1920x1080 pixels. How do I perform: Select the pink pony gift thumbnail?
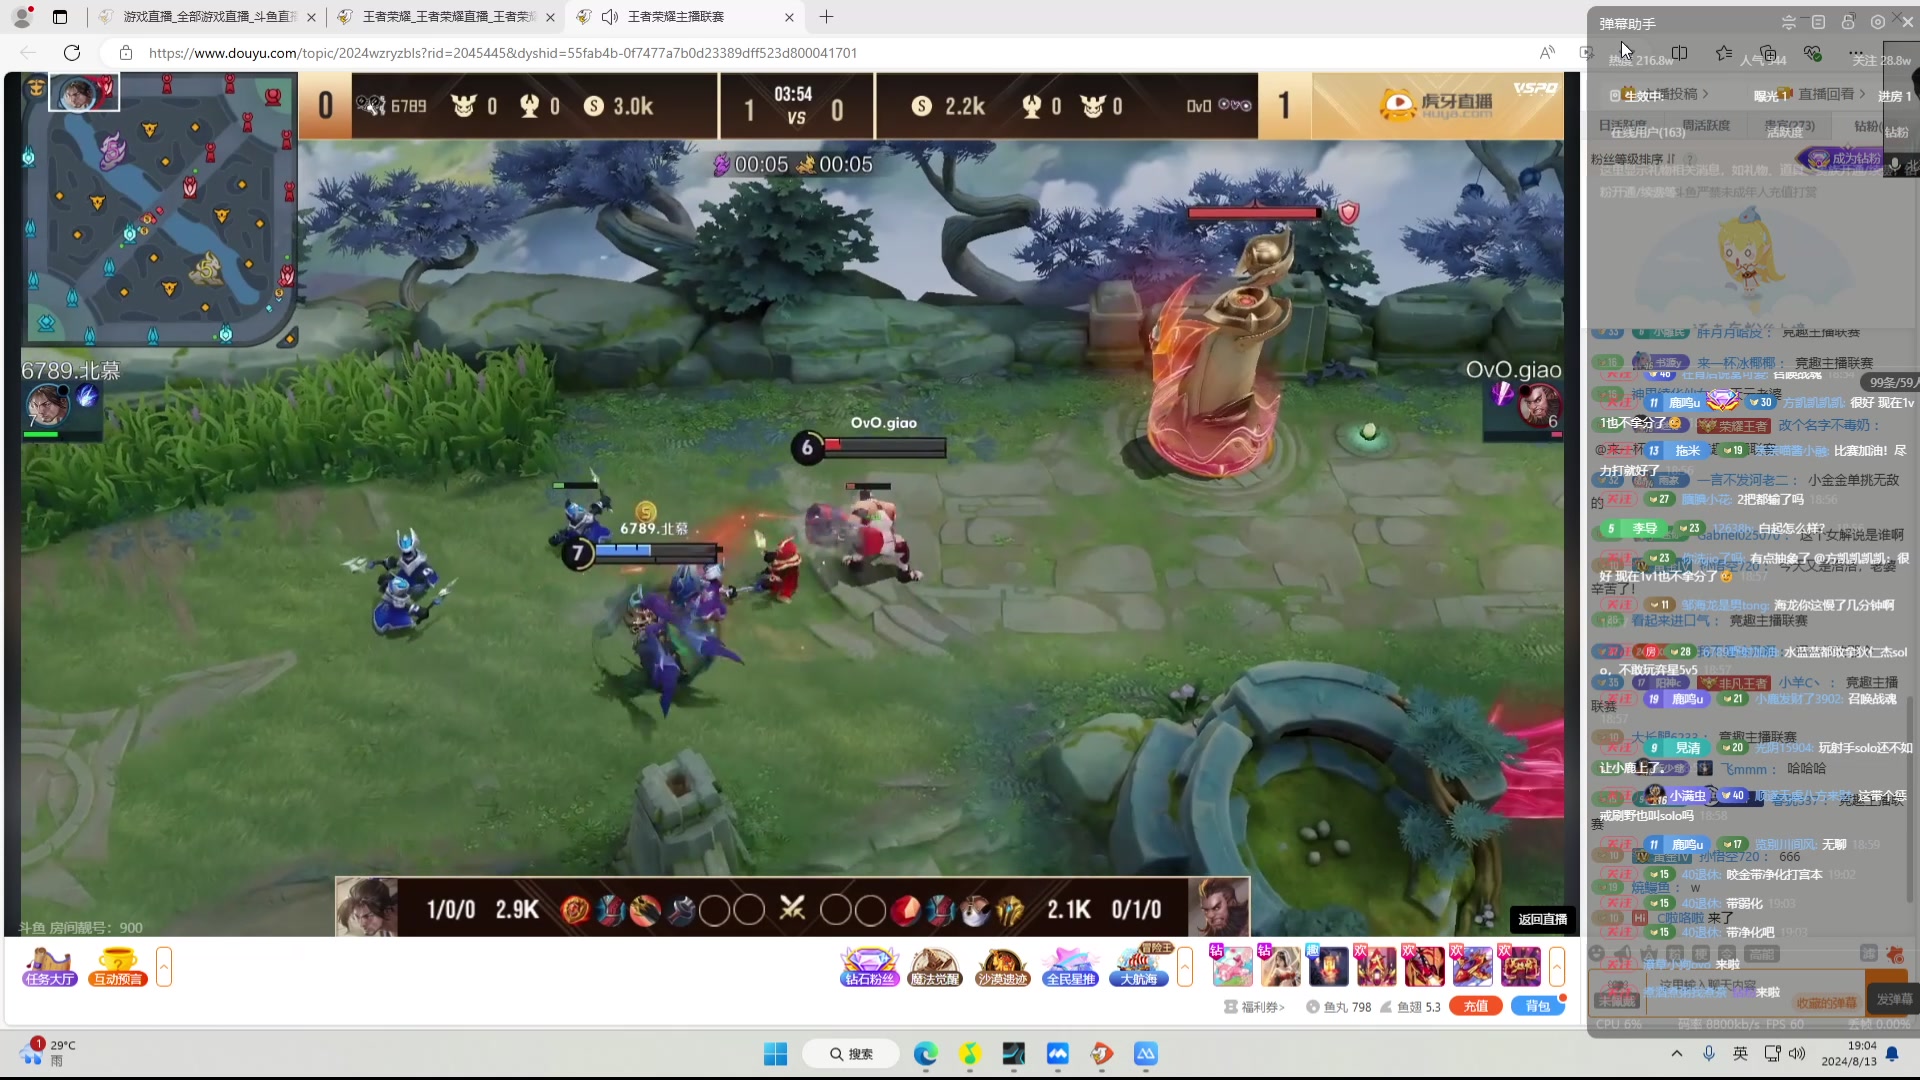tap(1232, 967)
